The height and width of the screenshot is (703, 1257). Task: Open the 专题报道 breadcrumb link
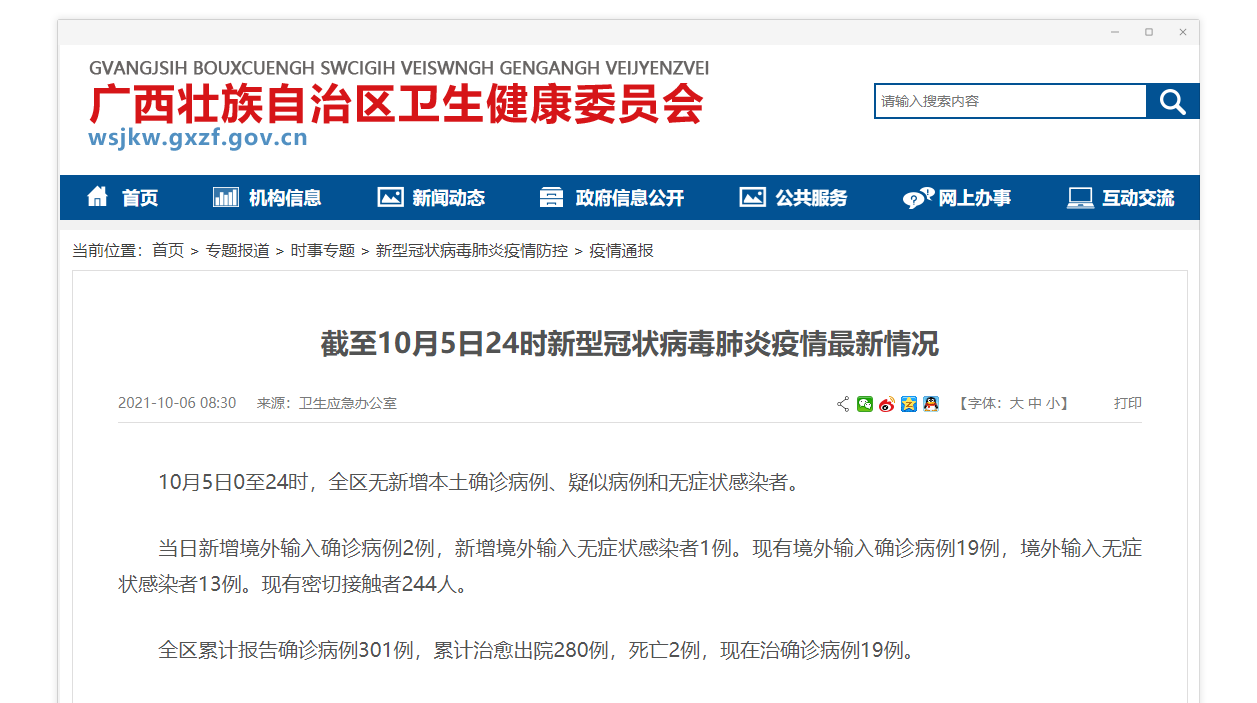(x=238, y=251)
